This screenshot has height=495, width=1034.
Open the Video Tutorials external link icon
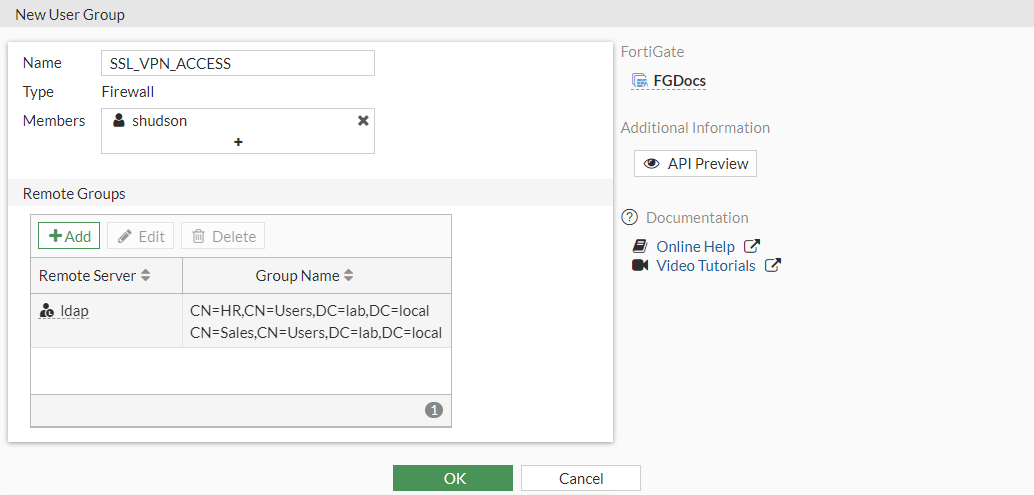point(772,266)
